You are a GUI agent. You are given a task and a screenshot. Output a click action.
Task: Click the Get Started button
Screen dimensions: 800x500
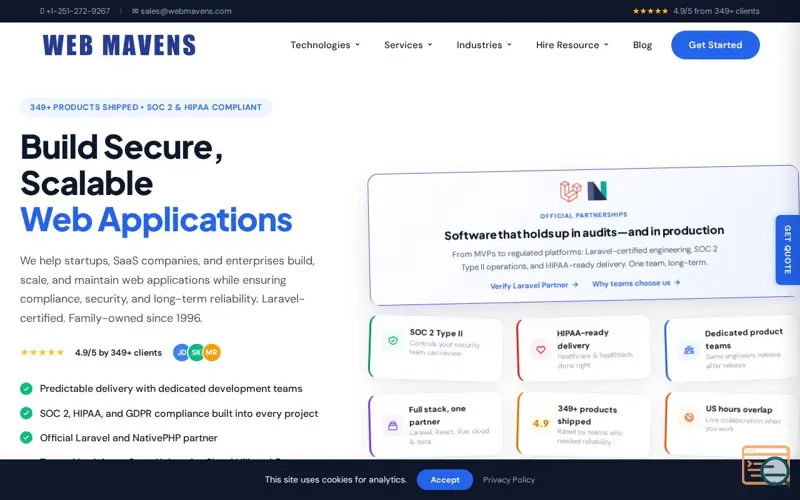point(715,45)
